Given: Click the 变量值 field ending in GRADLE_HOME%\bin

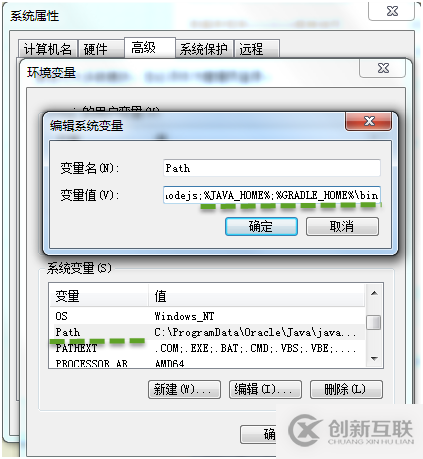Looking at the screenshot, I should click(272, 195).
